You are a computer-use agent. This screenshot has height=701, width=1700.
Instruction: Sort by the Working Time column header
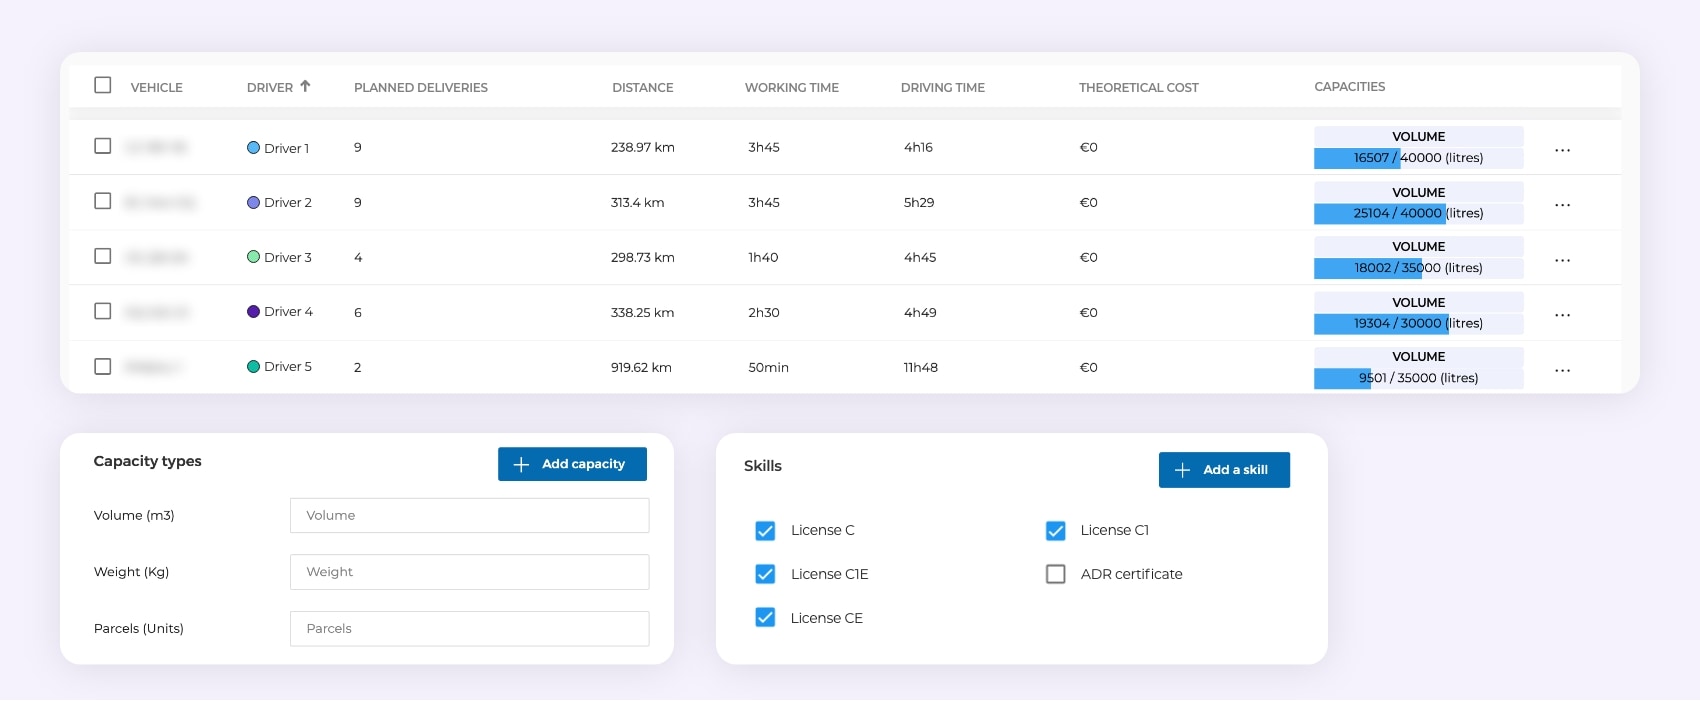click(791, 88)
